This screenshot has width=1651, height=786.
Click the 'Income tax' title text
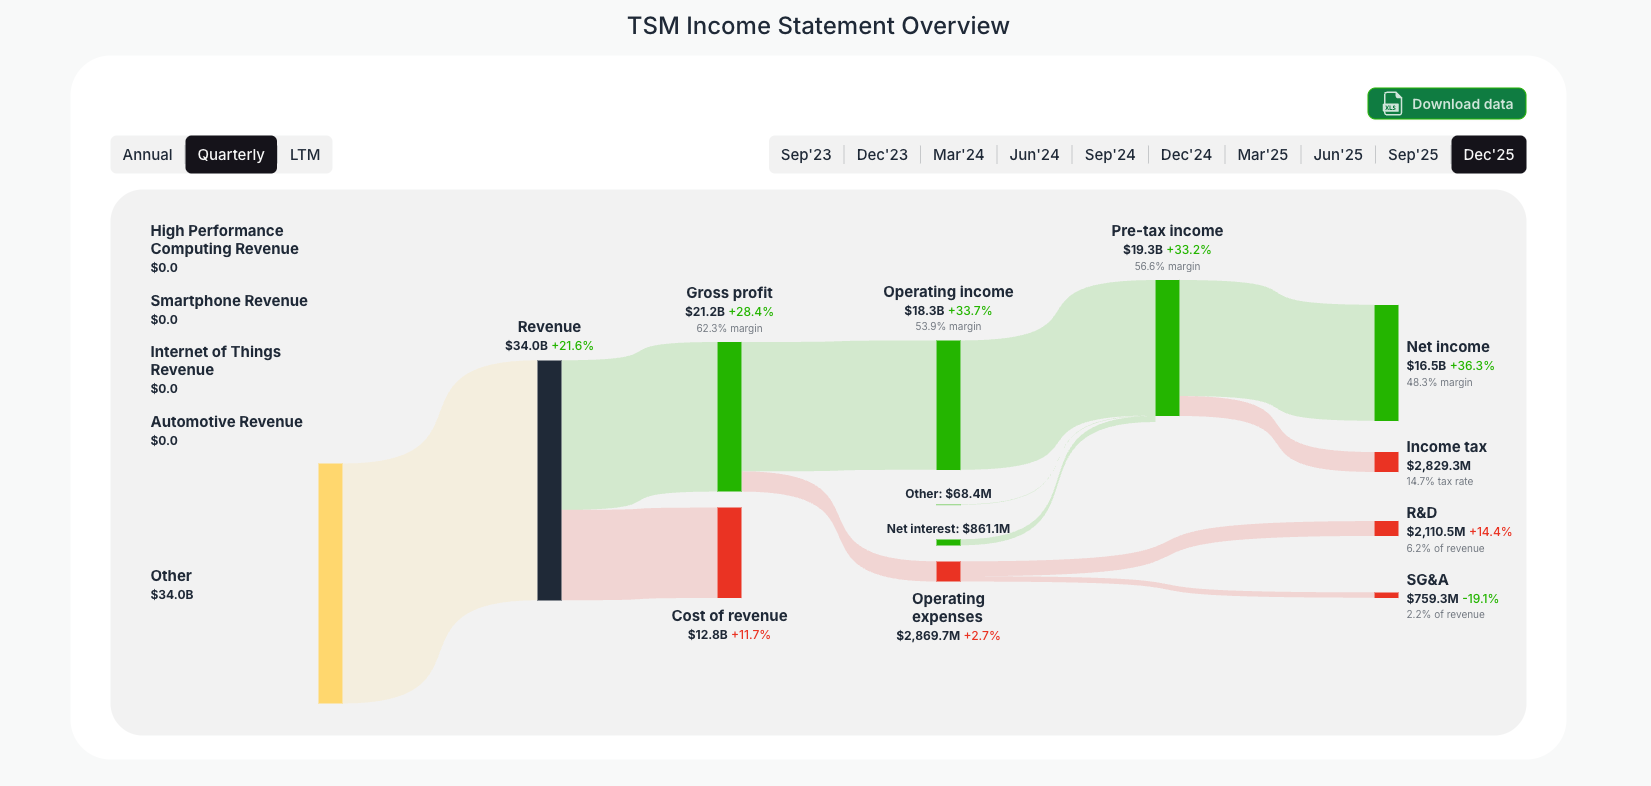click(x=1446, y=447)
